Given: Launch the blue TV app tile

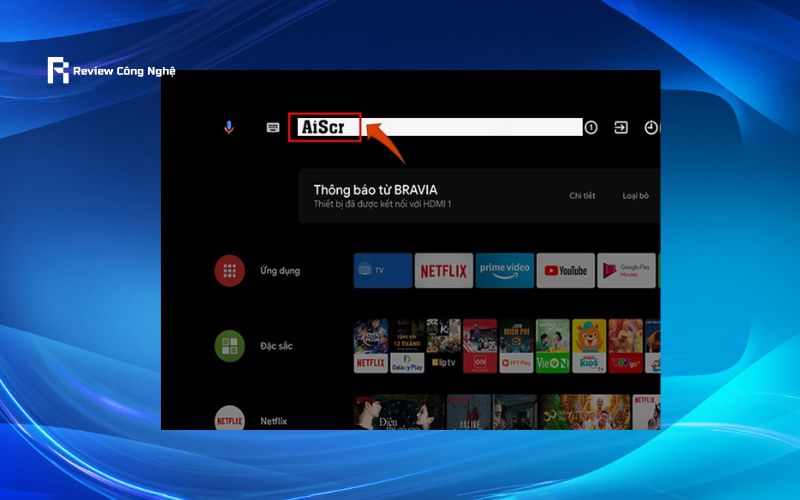Looking at the screenshot, I should coord(383,270).
